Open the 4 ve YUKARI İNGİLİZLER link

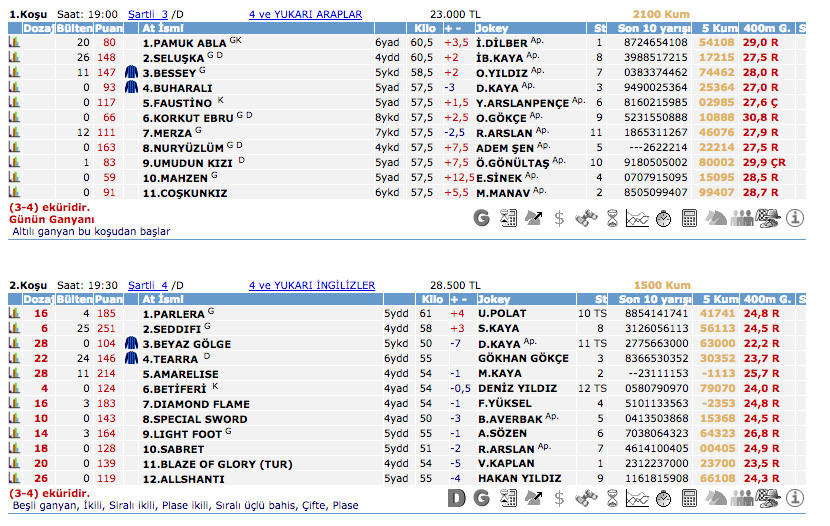click(311, 285)
